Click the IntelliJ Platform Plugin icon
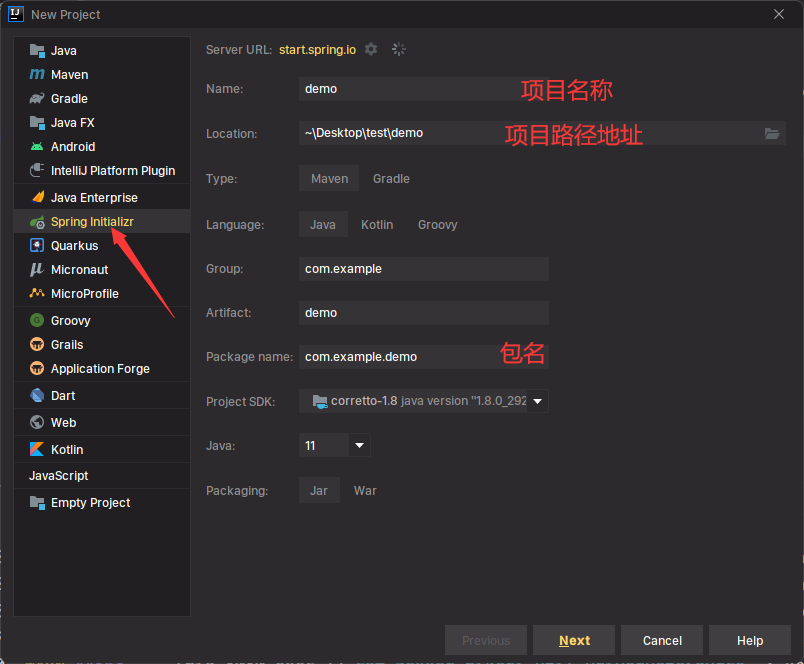Screen dimensions: 804x664 point(37,170)
